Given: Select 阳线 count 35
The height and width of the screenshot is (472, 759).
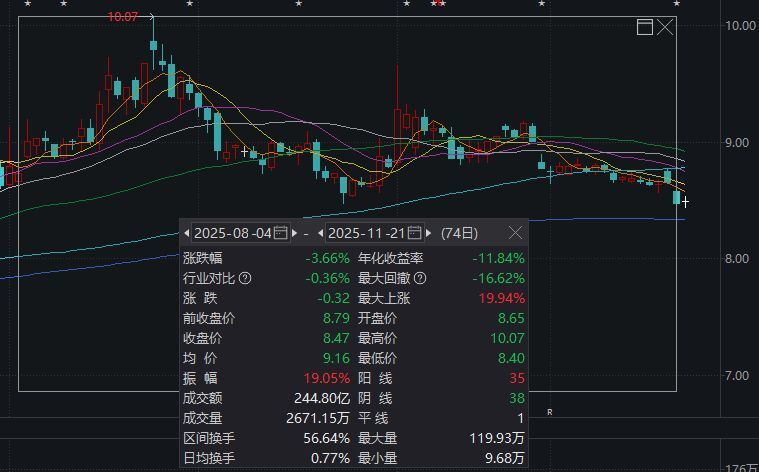Looking at the screenshot, I should point(517,378).
